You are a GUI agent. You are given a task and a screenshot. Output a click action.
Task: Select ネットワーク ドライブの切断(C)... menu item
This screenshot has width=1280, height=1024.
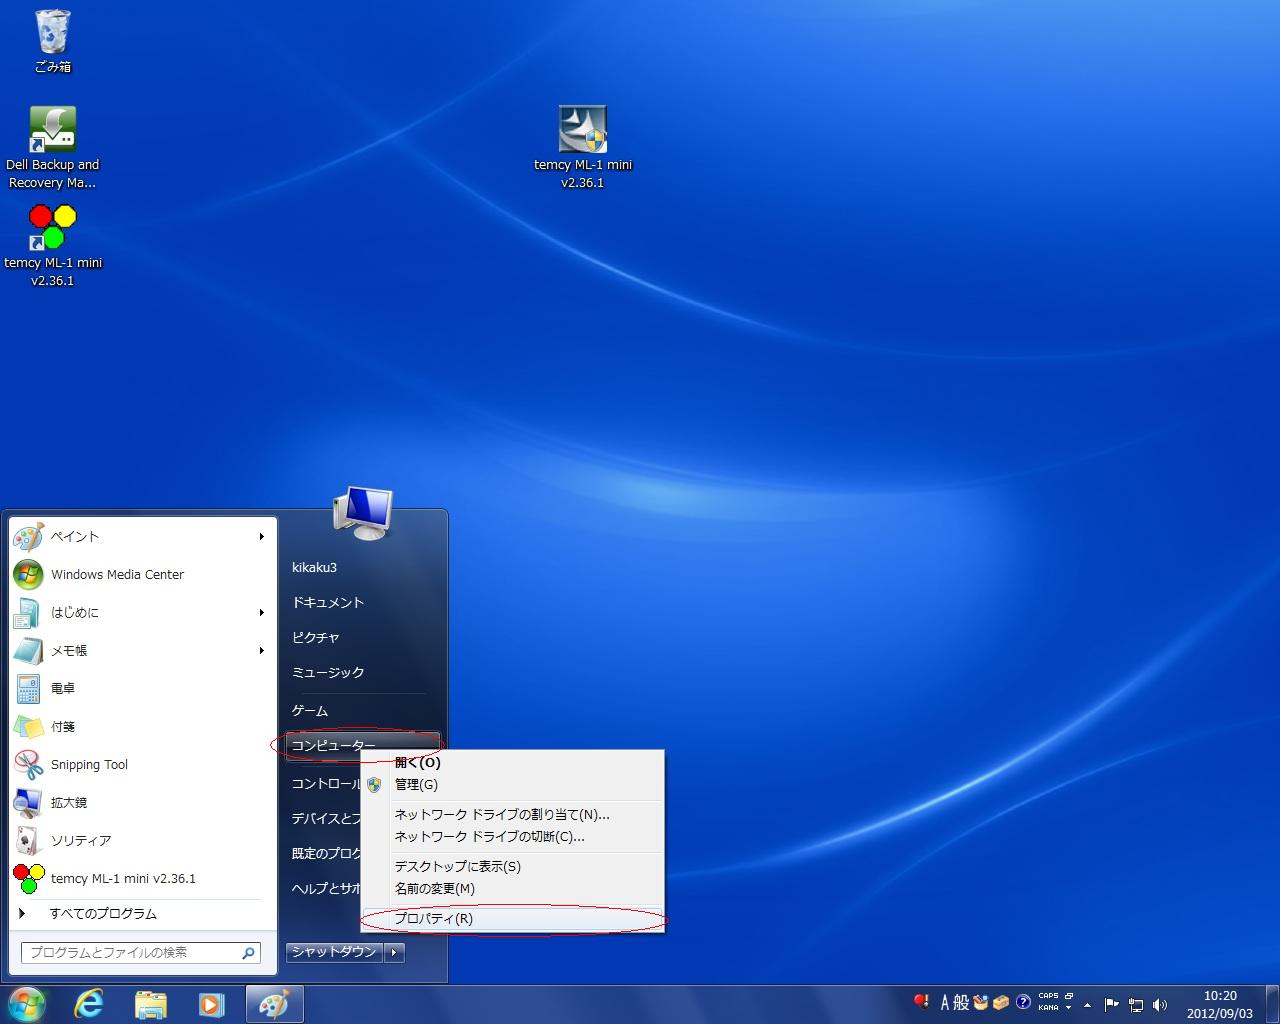(x=513, y=836)
